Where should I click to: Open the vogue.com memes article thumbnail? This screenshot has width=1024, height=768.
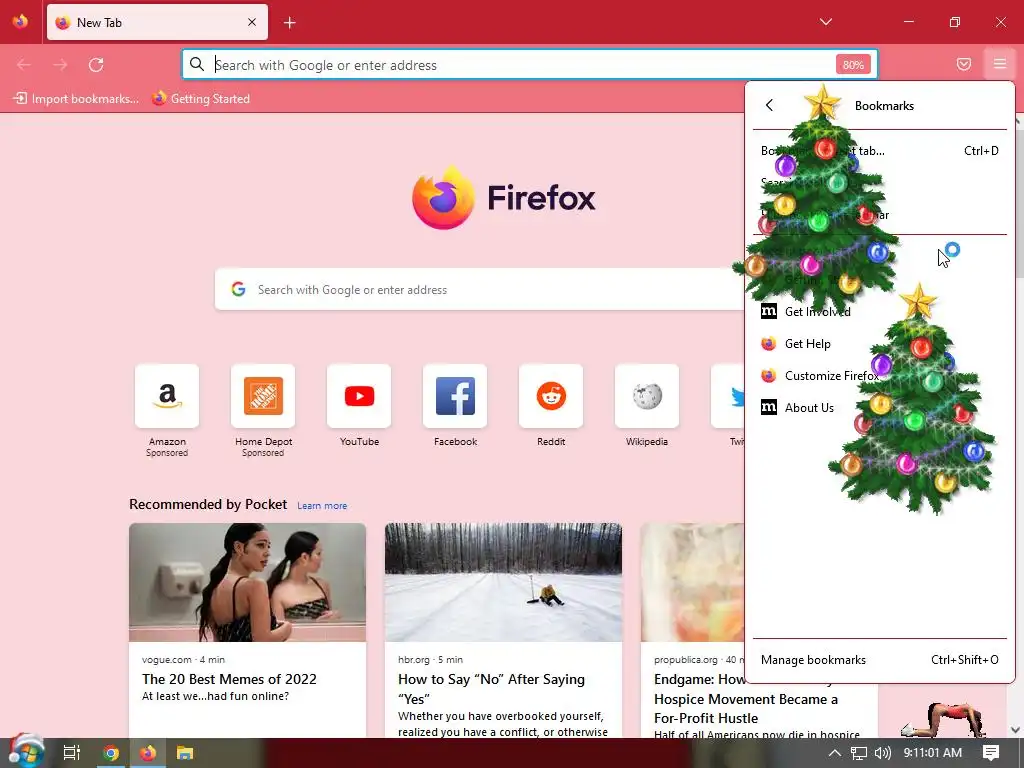pyautogui.click(x=248, y=582)
